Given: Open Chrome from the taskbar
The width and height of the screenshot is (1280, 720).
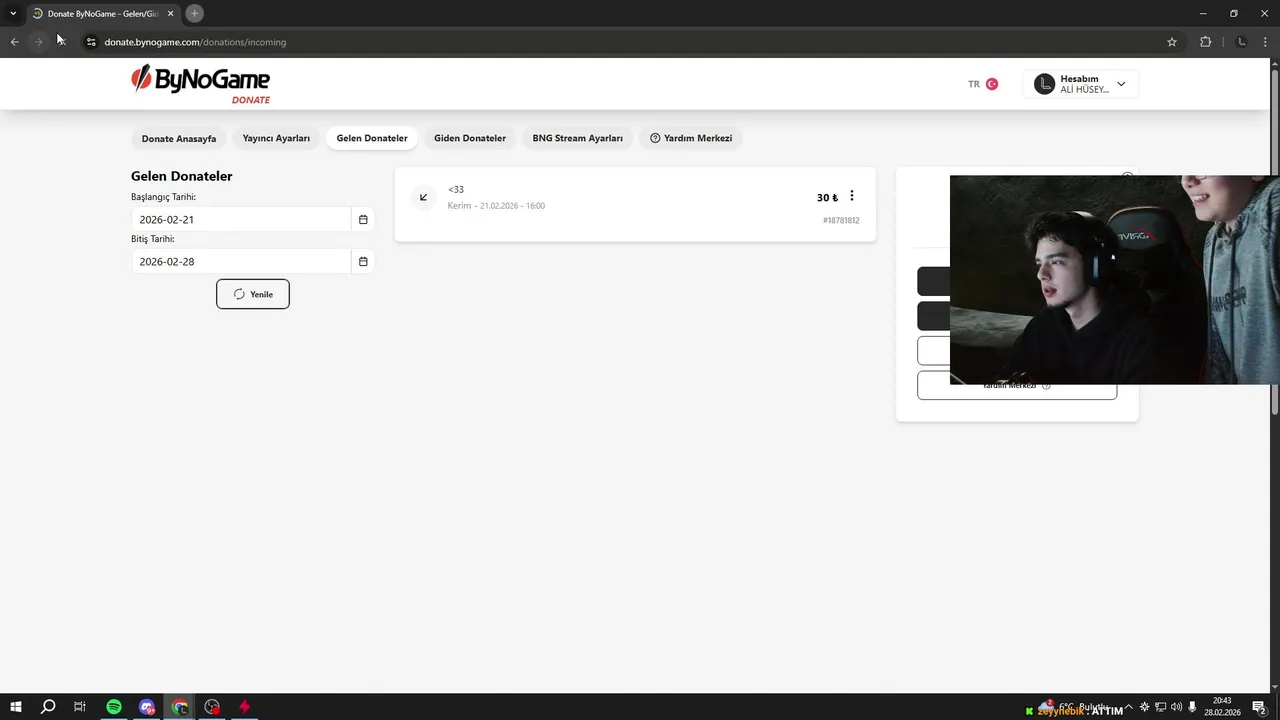Looking at the screenshot, I should [180, 707].
